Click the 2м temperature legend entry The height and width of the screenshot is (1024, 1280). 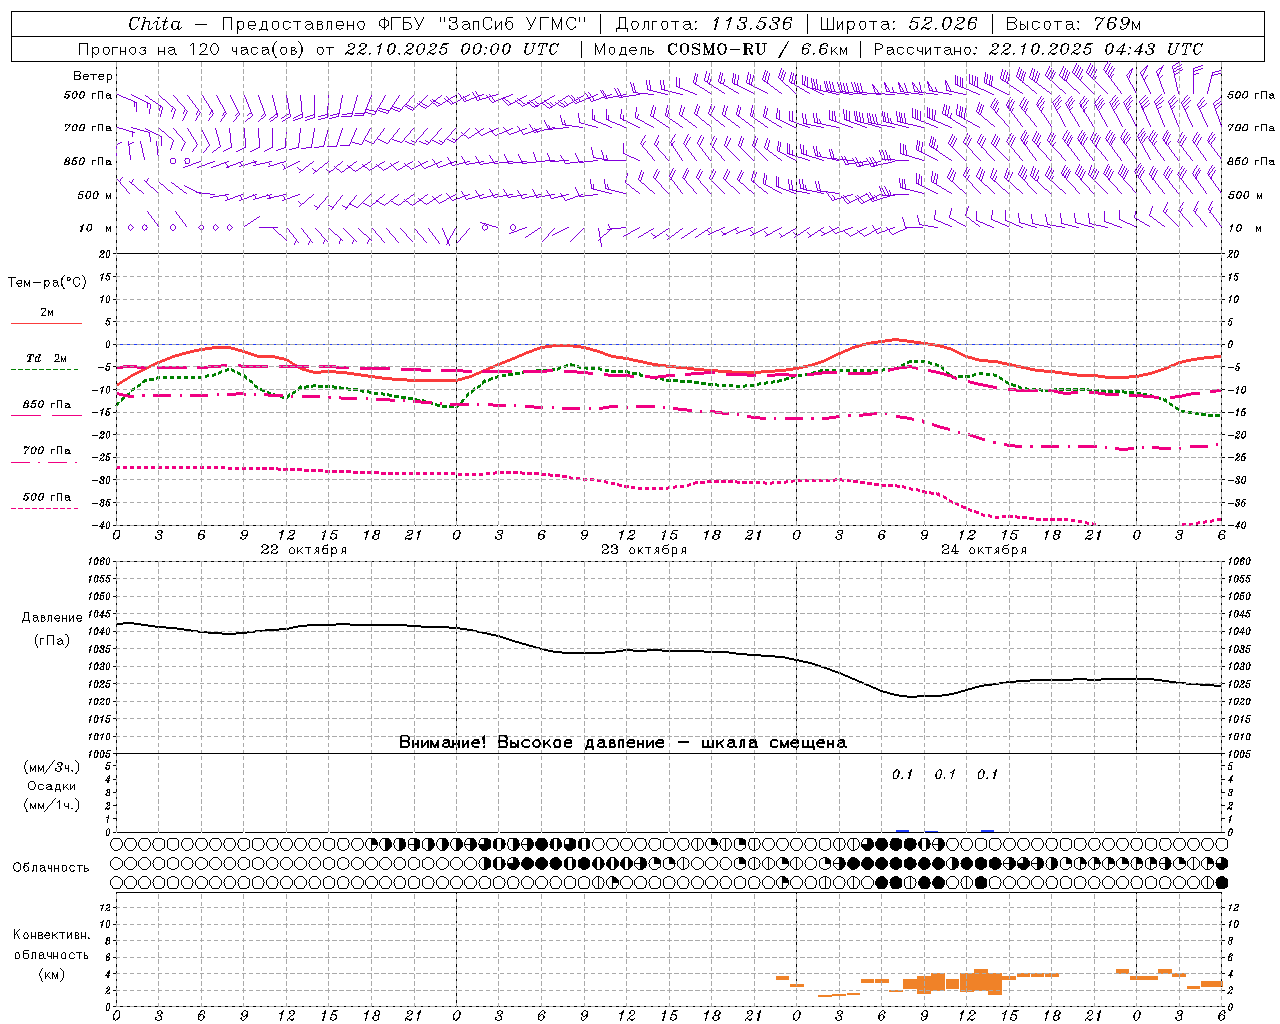coord(47,313)
